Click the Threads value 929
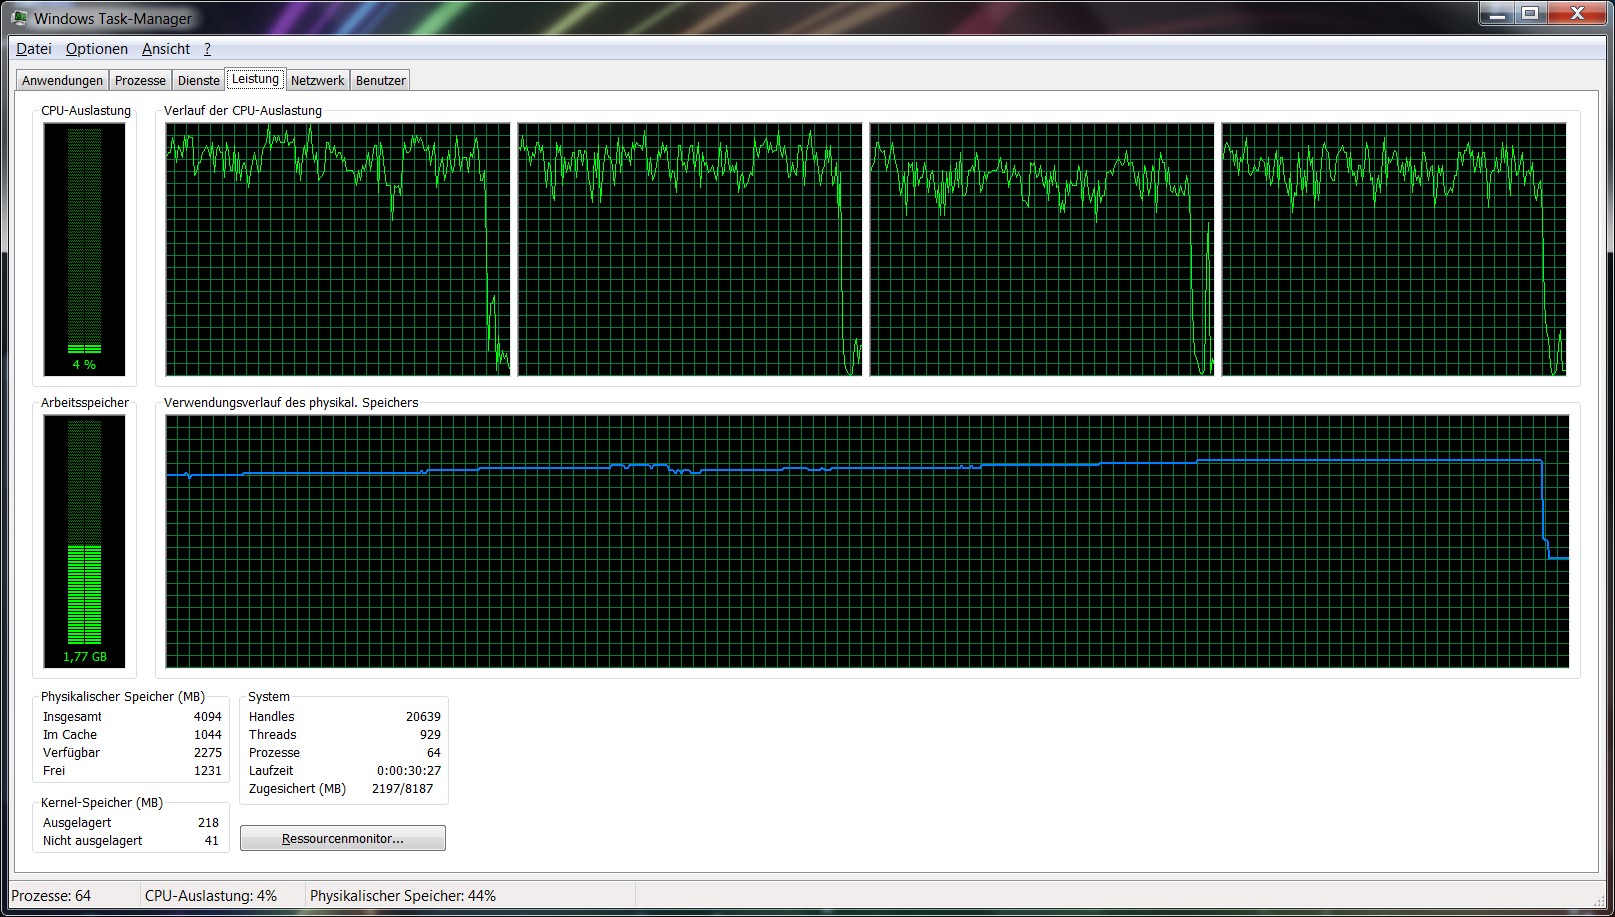The image size is (1615, 917). click(x=430, y=735)
